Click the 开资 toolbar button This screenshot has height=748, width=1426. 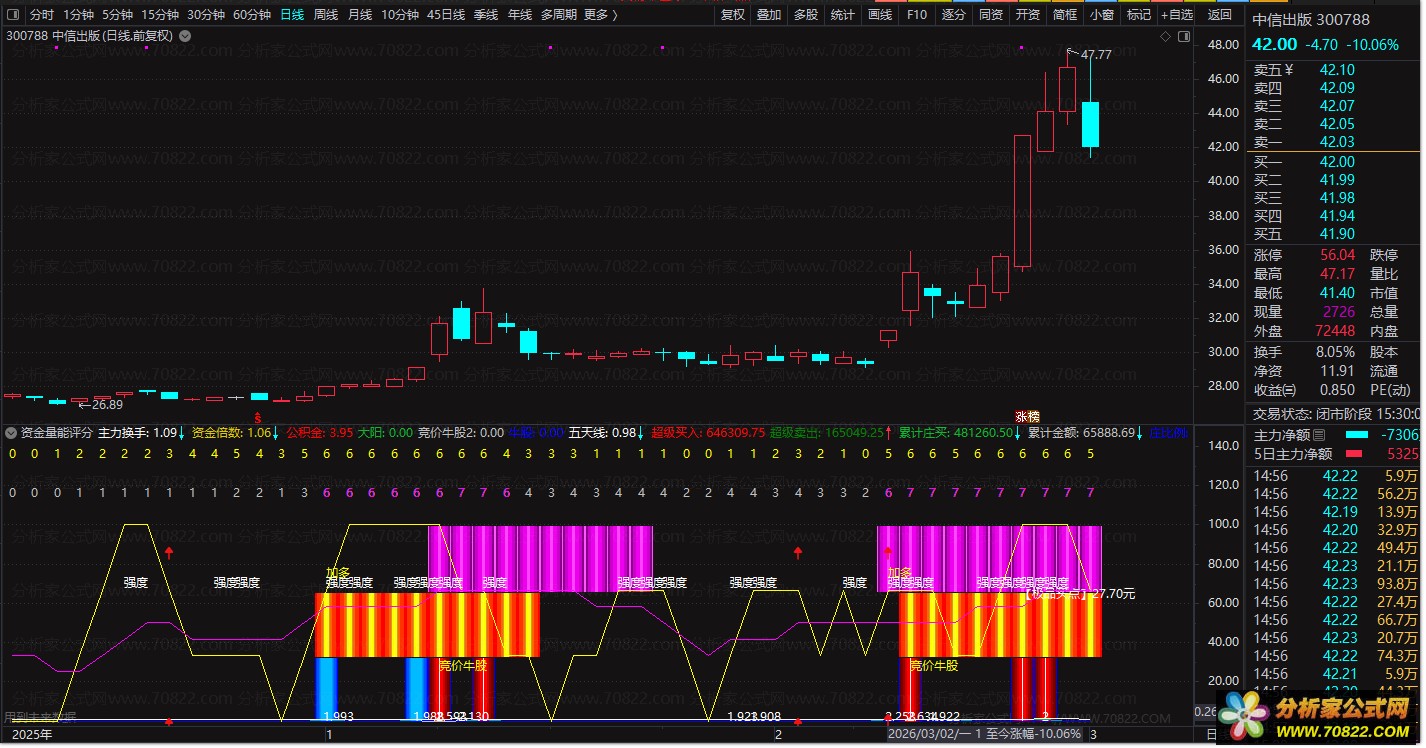click(x=1028, y=15)
